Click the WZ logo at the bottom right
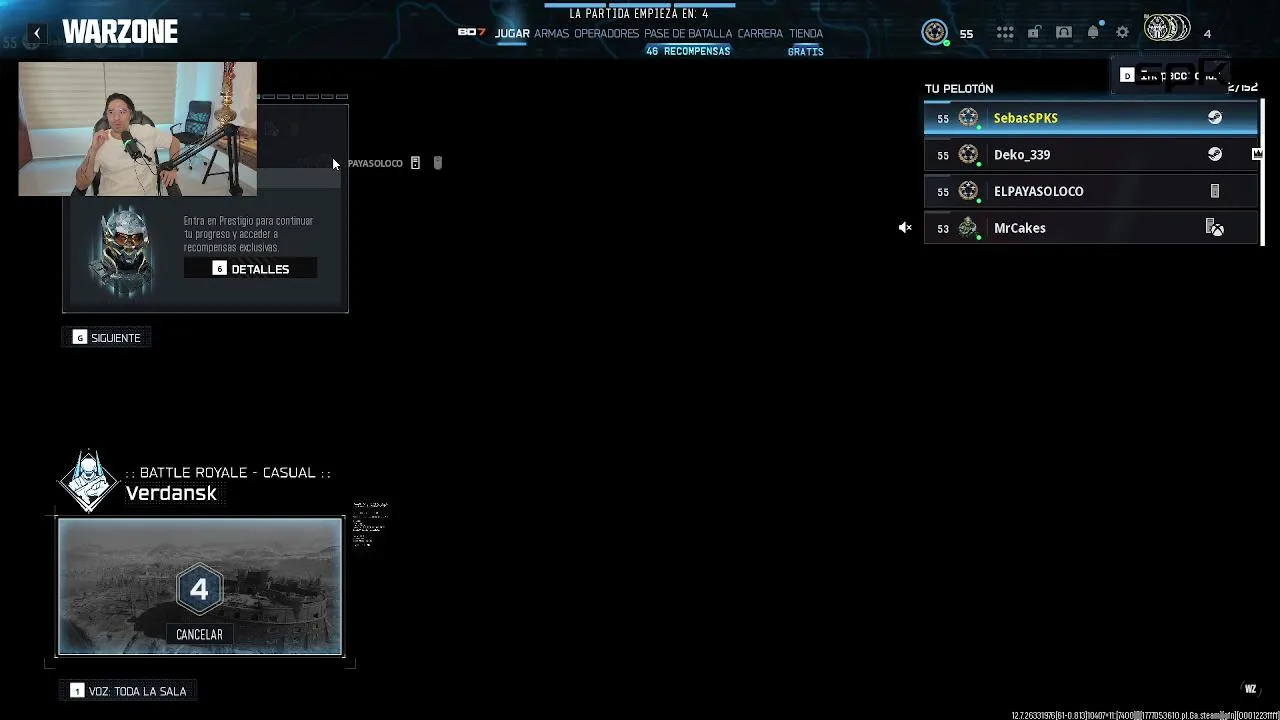1280x720 pixels. pyautogui.click(x=1250, y=689)
